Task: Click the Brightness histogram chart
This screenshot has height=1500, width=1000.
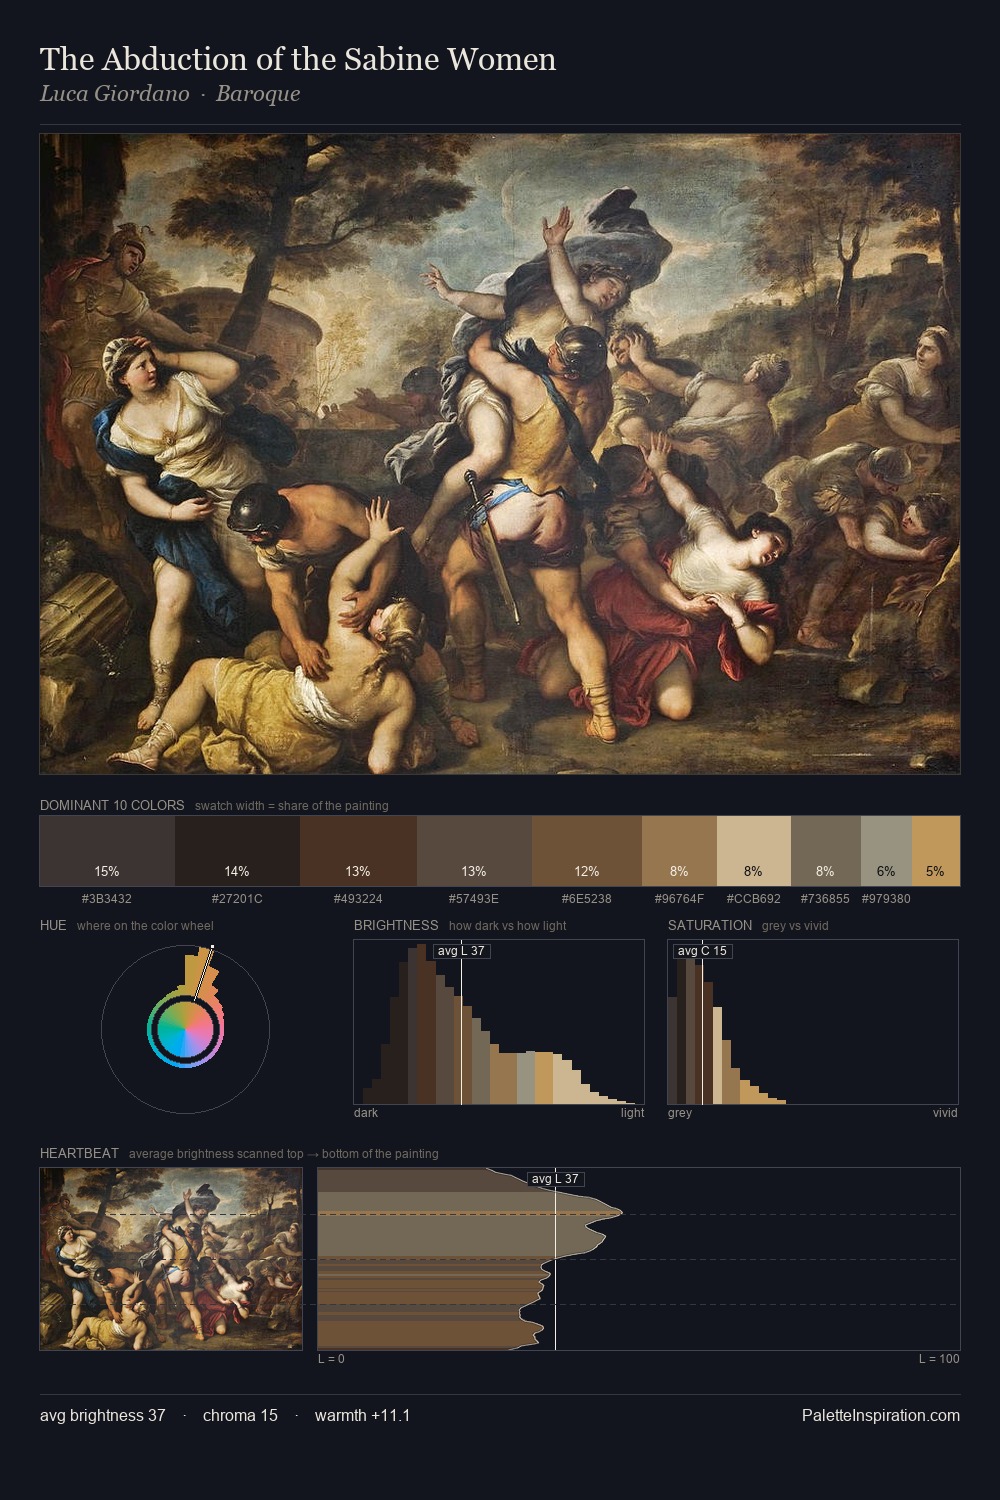Action: click(x=499, y=1022)
